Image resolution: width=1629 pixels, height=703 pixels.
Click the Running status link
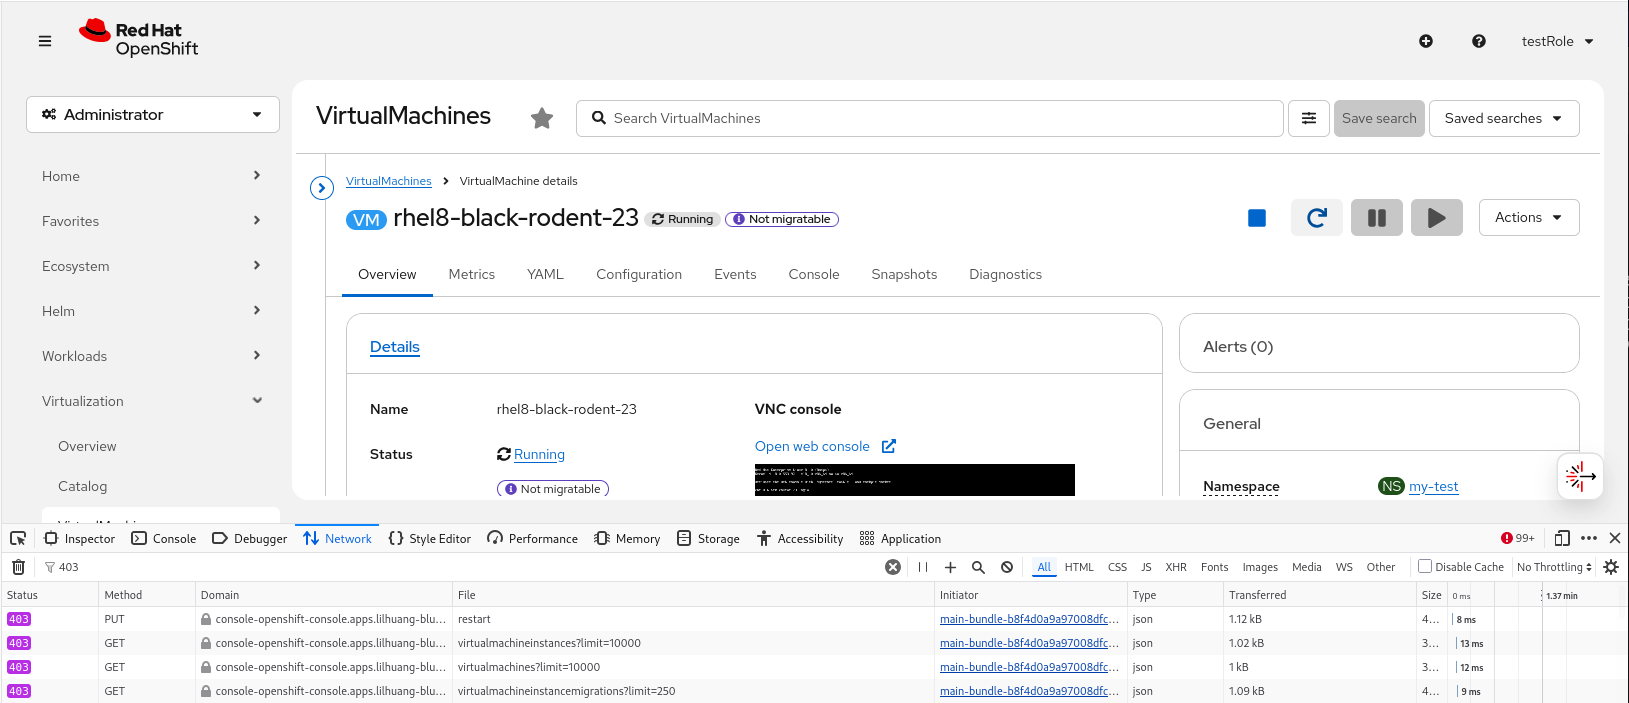(539, 454)
